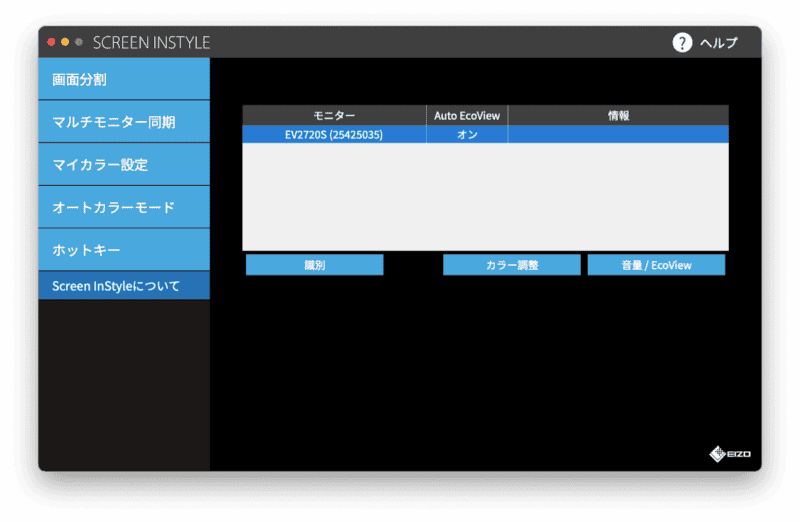
Task: Open the ヘルプ help link
Action: point(719,43)
